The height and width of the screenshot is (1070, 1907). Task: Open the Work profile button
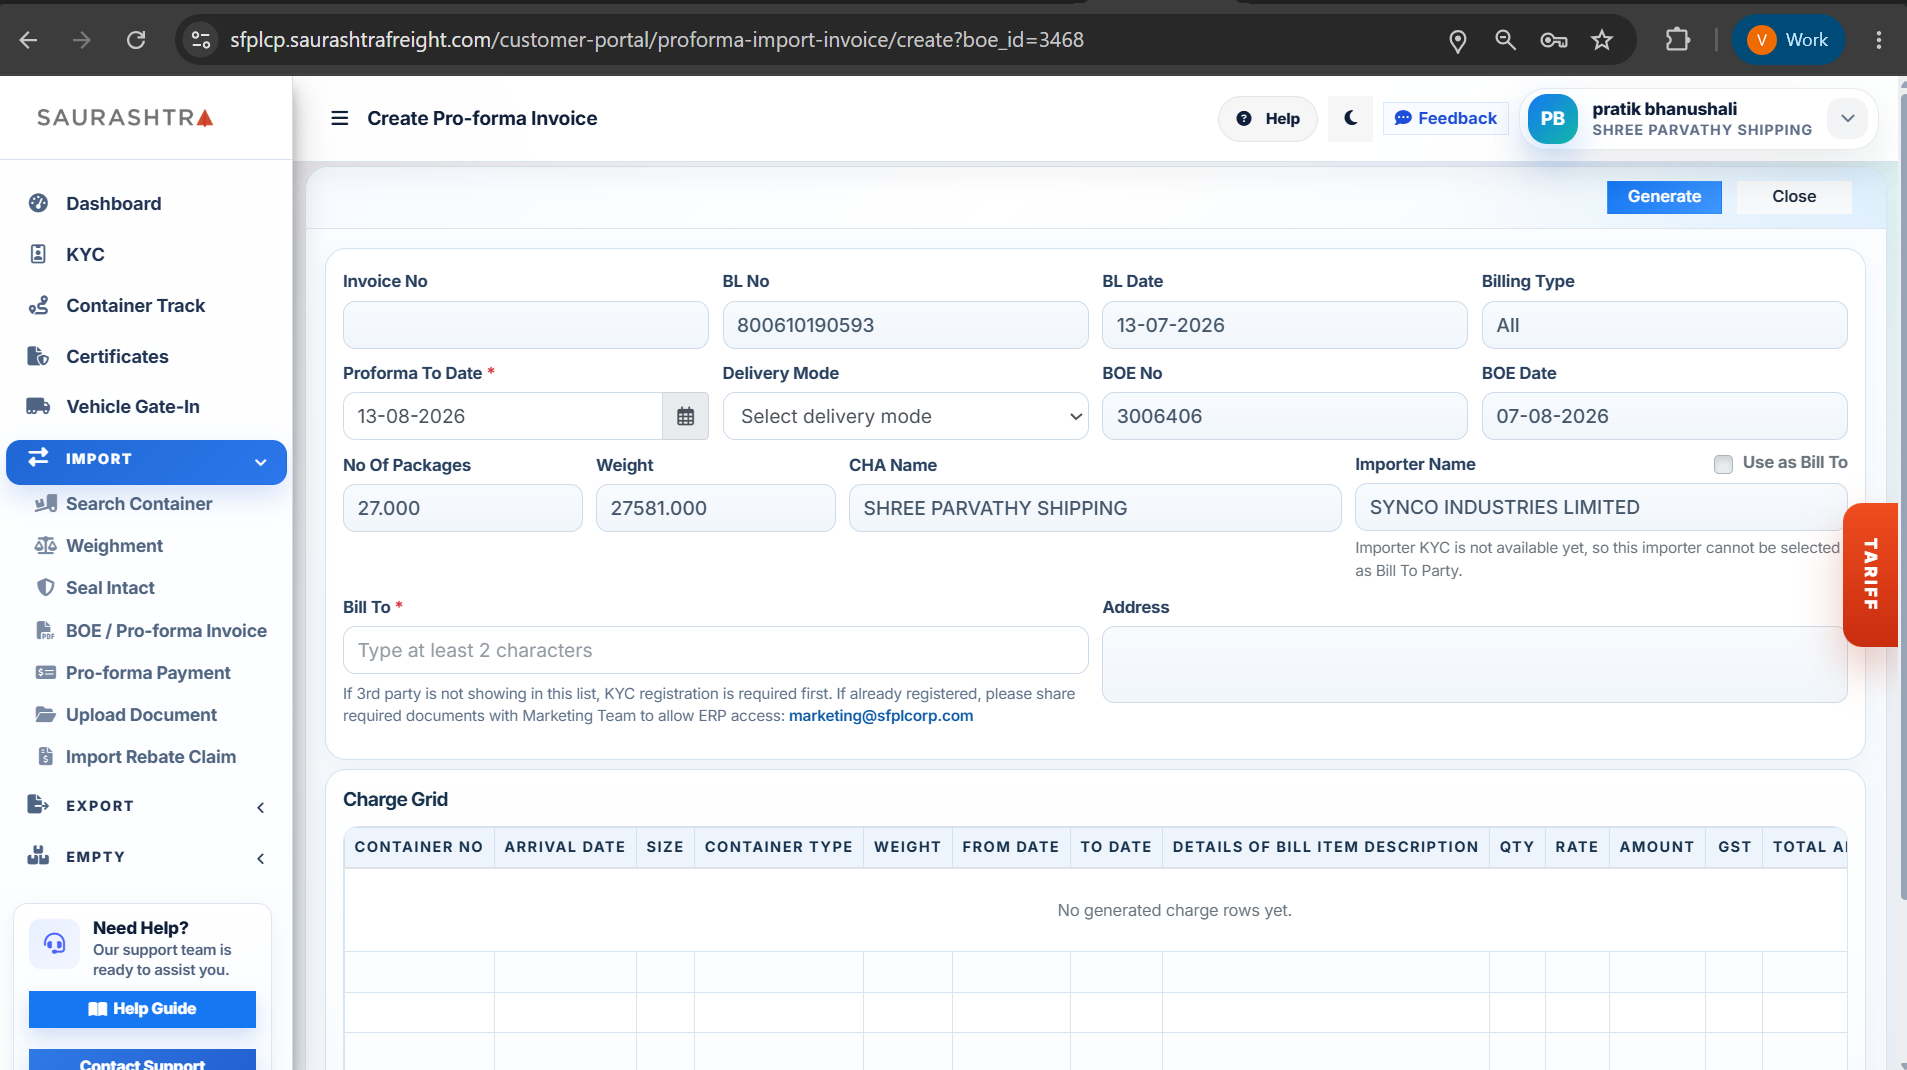point(1788,40)
